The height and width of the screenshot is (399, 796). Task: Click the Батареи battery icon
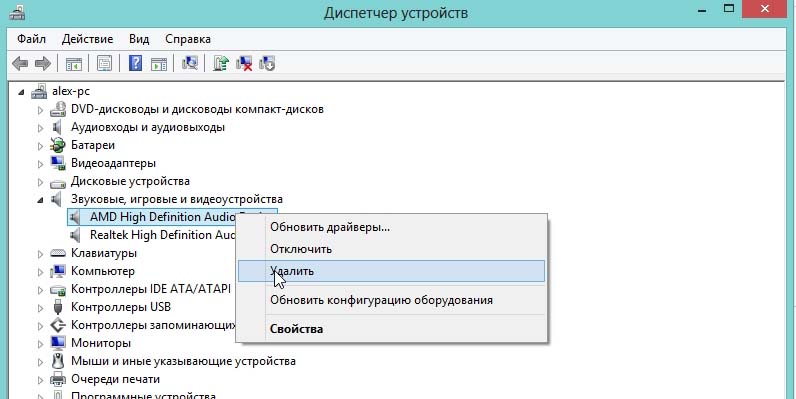click(58, 145)
